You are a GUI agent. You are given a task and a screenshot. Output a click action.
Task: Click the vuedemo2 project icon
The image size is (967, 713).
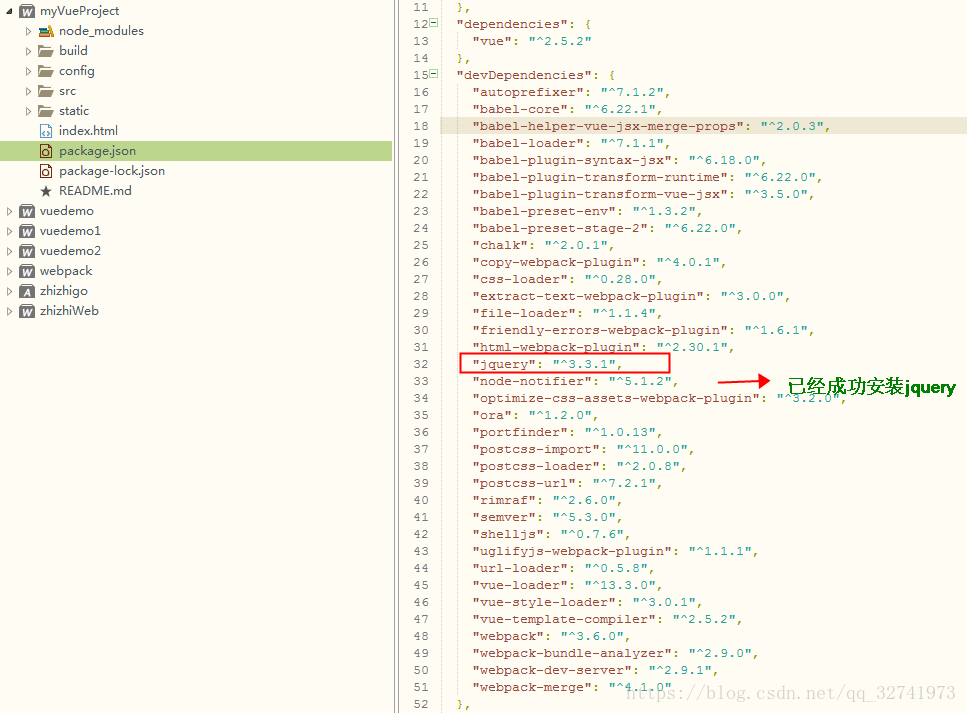click(27, 251)
